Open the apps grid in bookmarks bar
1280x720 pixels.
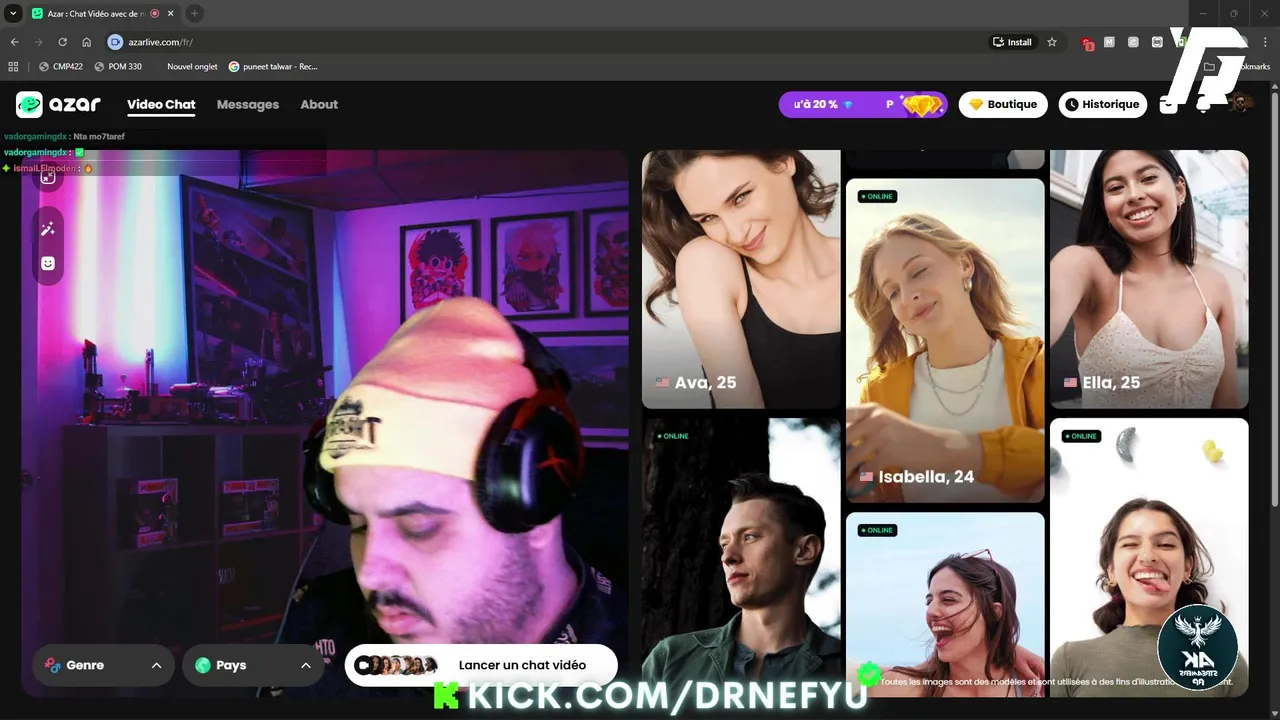[13, 67]
